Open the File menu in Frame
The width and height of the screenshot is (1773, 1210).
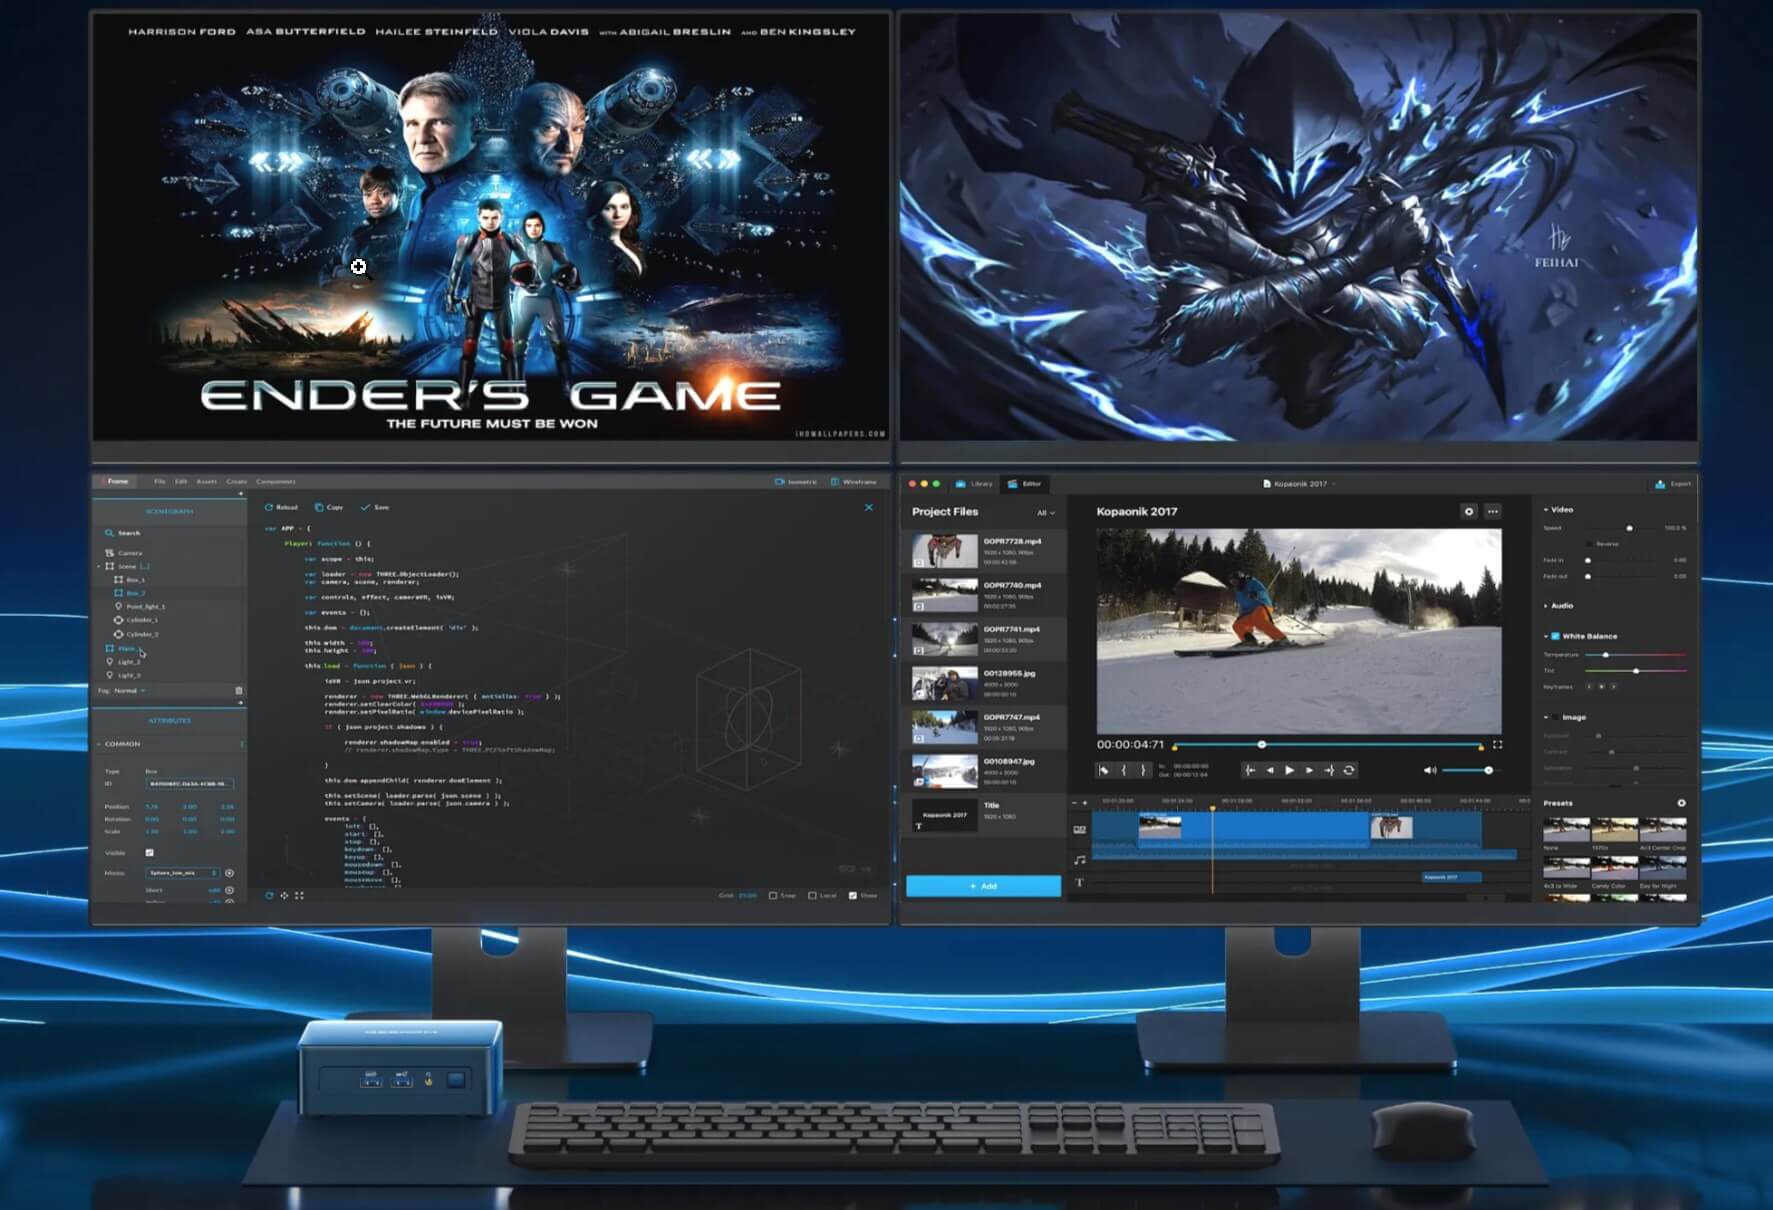(159, 482)
